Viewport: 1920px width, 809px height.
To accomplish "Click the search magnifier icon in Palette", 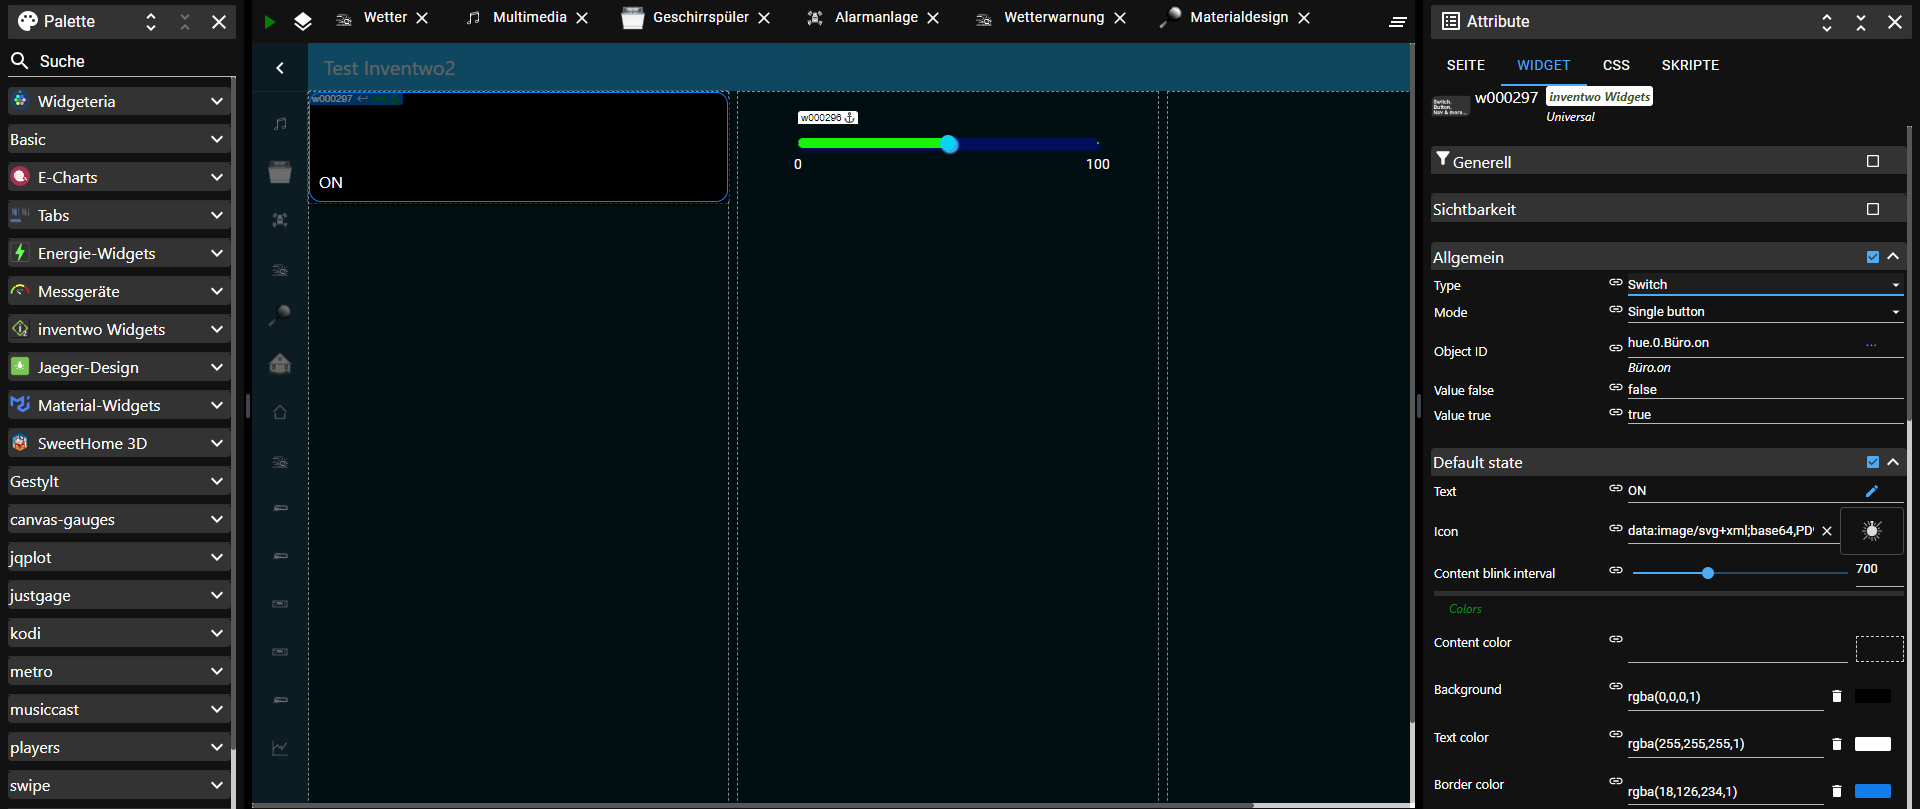I will 19,61.
